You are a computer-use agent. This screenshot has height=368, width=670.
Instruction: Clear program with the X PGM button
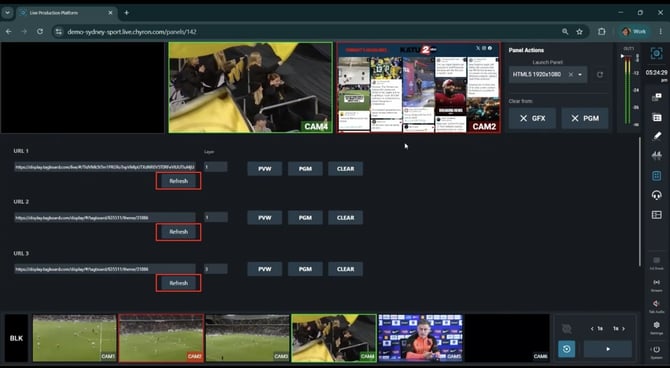click(x=585, y=118)
